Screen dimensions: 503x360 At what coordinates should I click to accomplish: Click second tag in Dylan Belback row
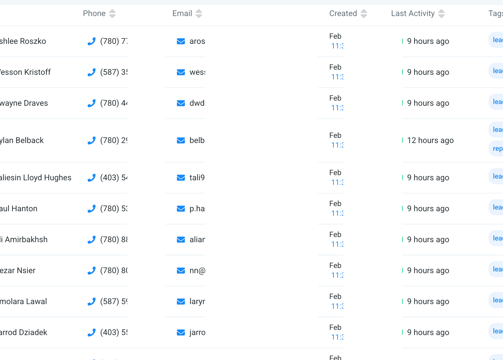pyautogui.click(x=496, y=149)
